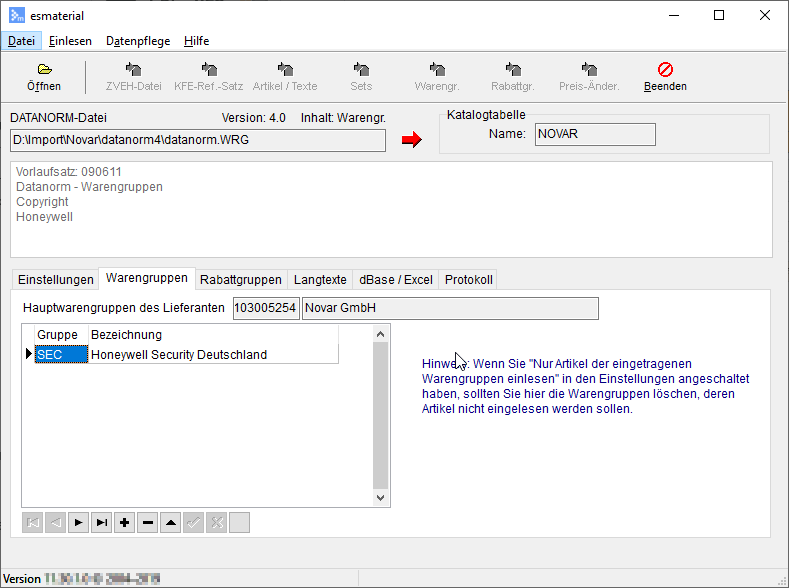Viewport: 789px width, 588px height.
Task: Go to next record in navigator
Action: 79,522
